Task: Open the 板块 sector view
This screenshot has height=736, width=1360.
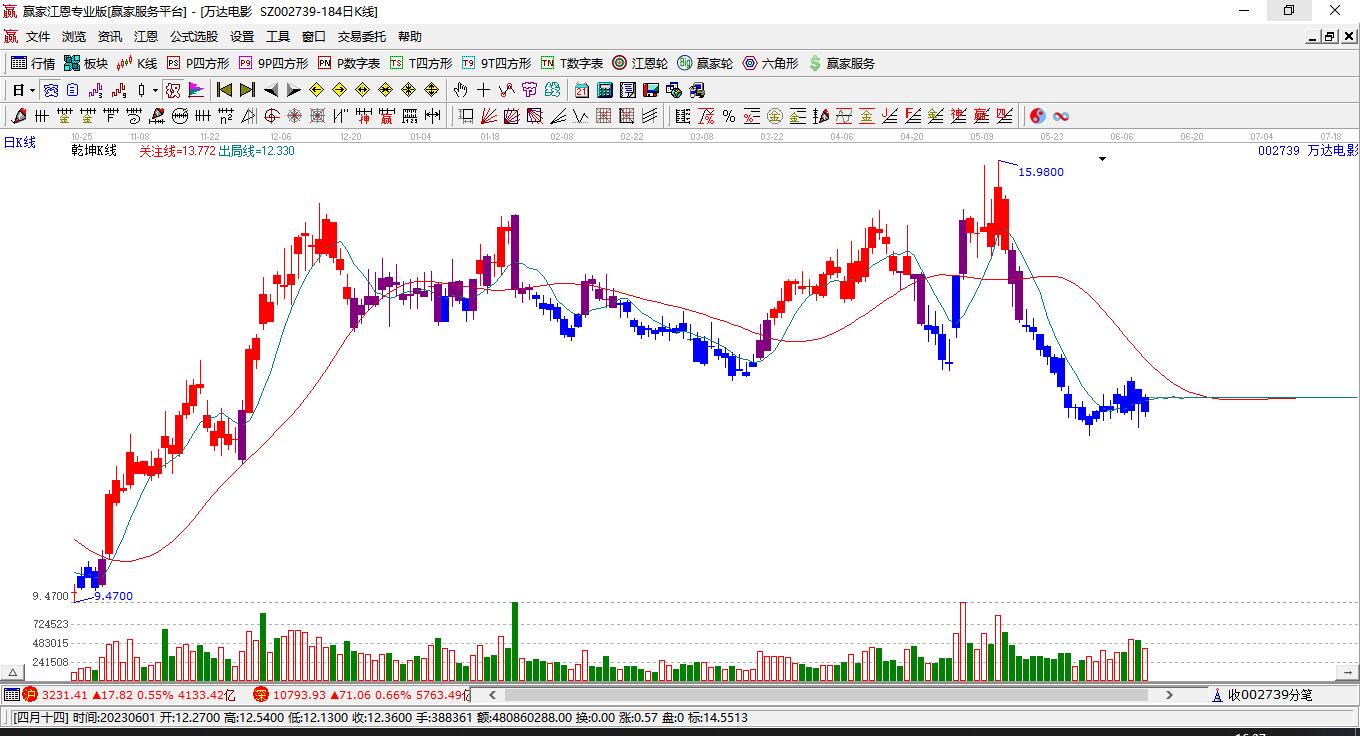Action: (86, 63)
